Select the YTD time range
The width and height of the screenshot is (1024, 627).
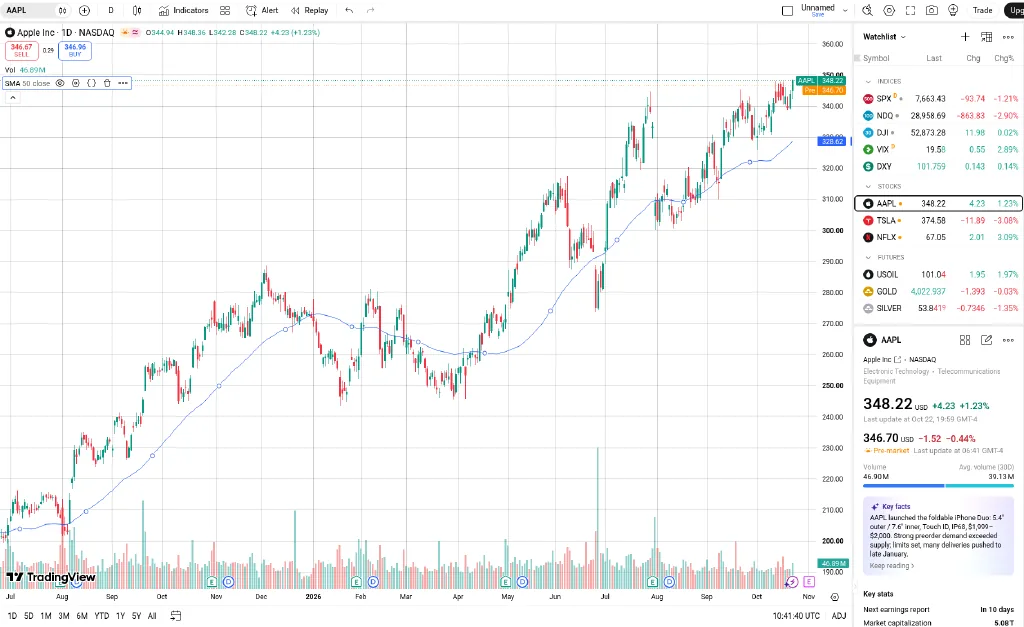click(x=102, y=616)
